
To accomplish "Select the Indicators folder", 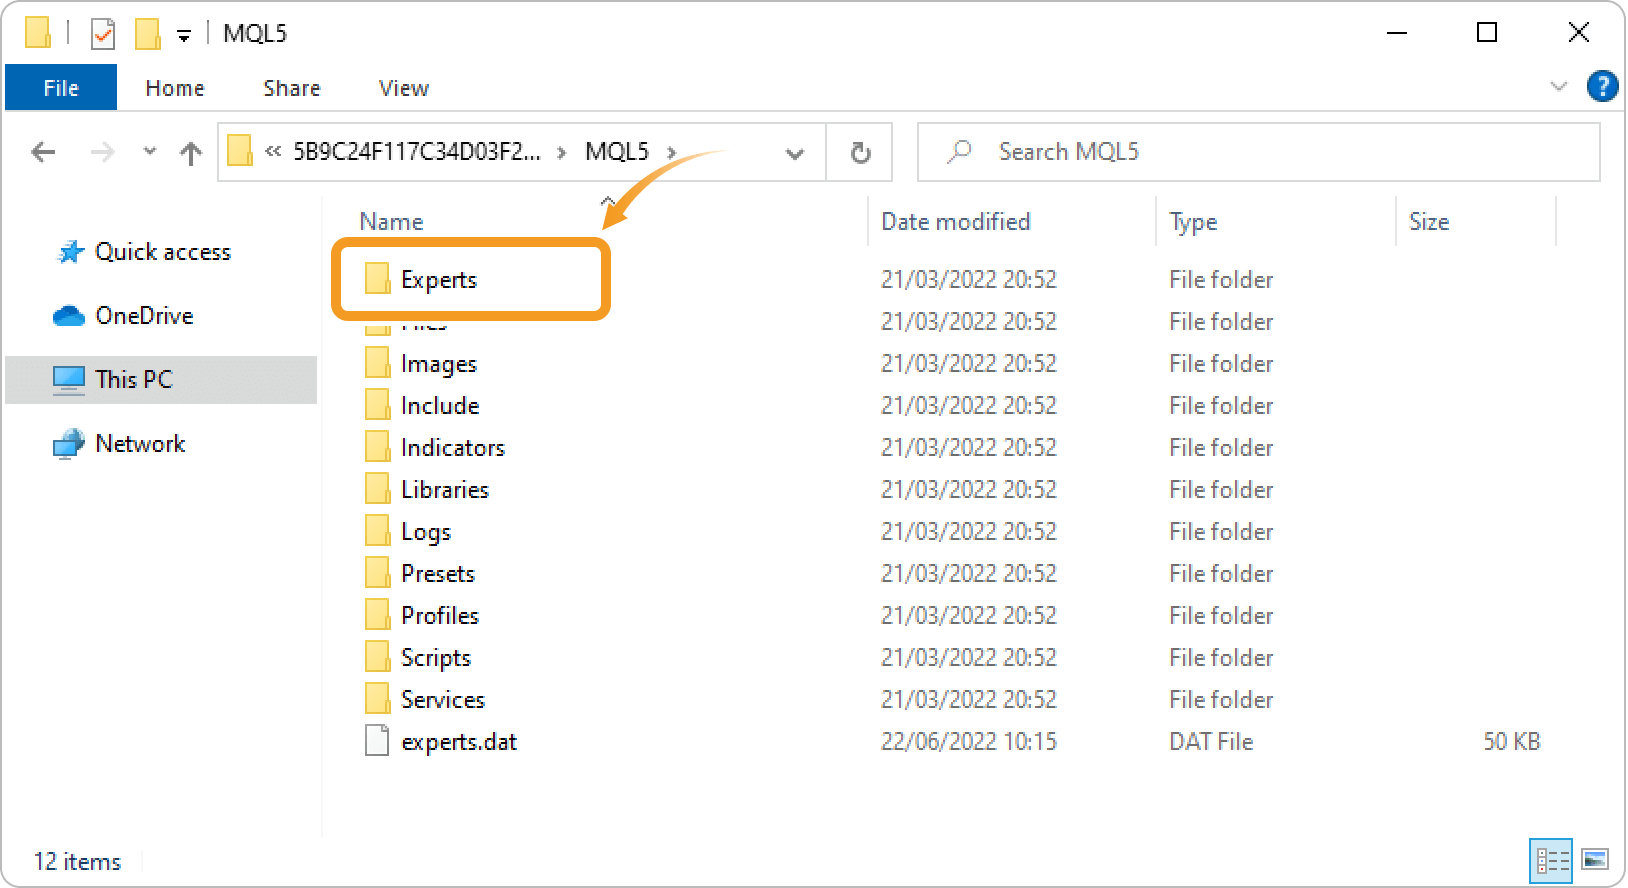I will tap(452, 447).
